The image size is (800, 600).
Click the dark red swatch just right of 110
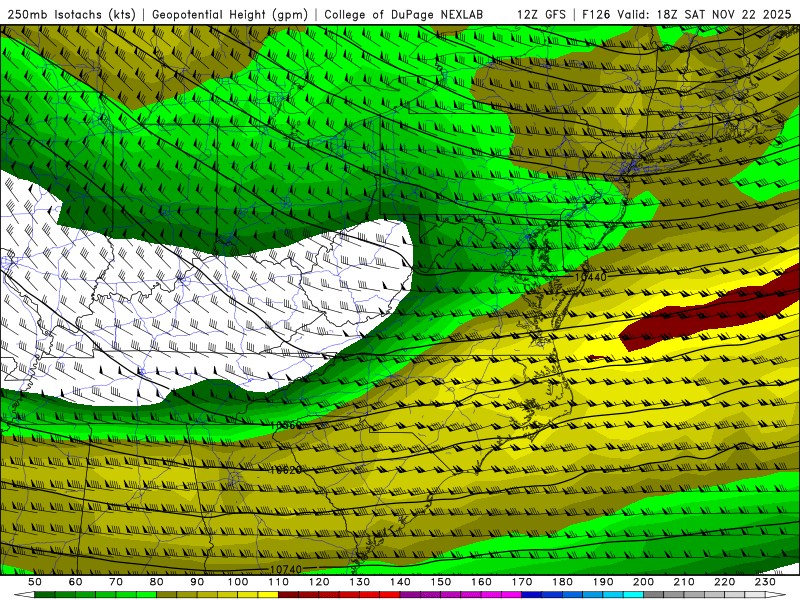[289, 595]
